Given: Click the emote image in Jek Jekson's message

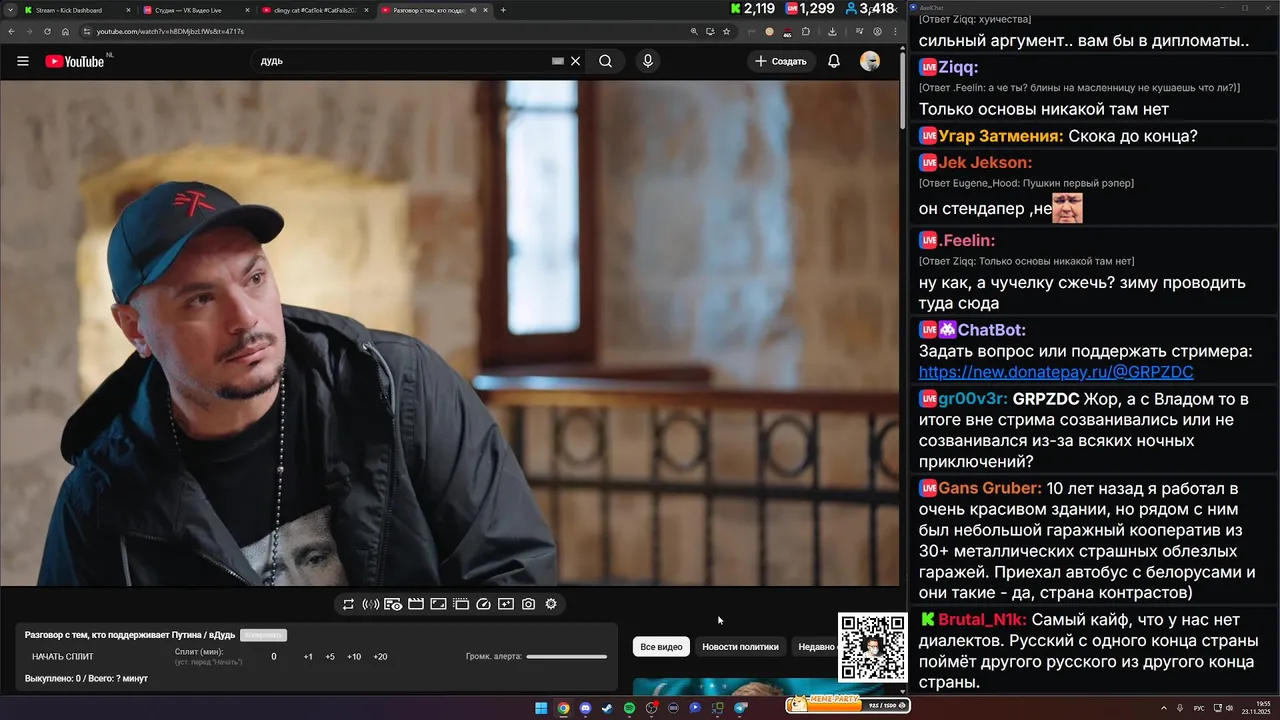Looking at the screenshot, I should (x=1067, y=208).
